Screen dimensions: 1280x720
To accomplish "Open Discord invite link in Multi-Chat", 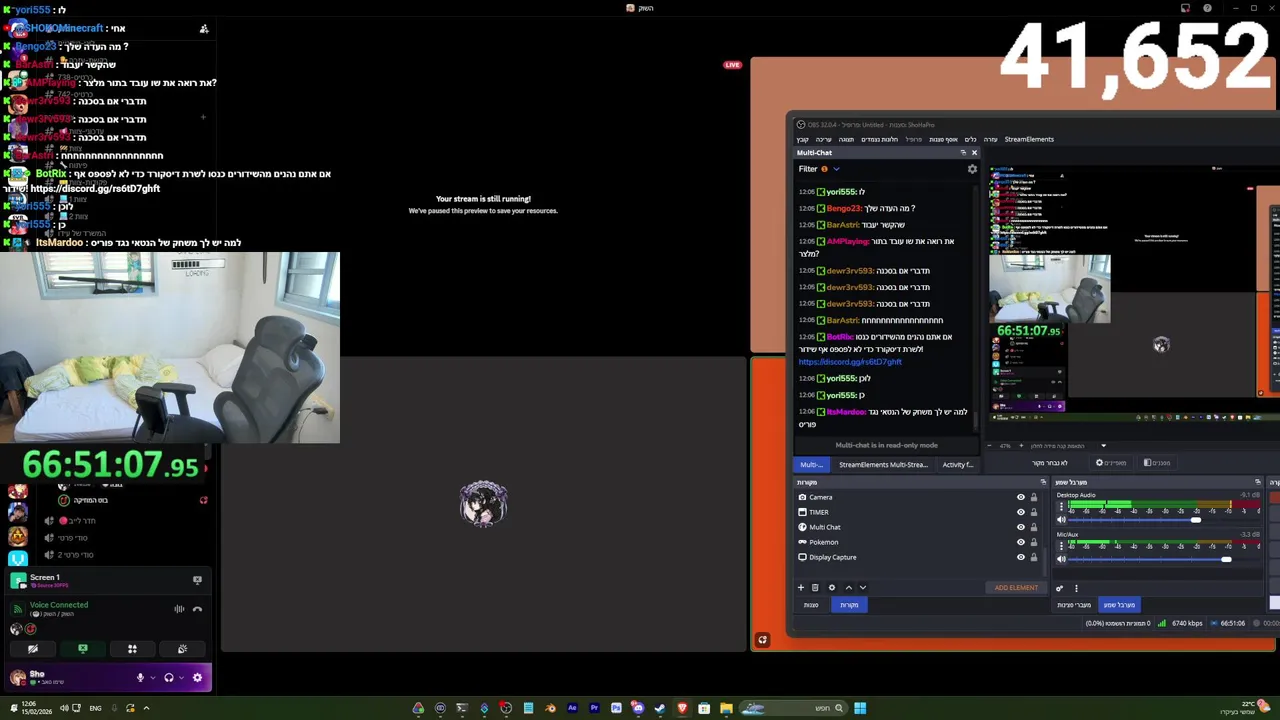I will 849,362.
